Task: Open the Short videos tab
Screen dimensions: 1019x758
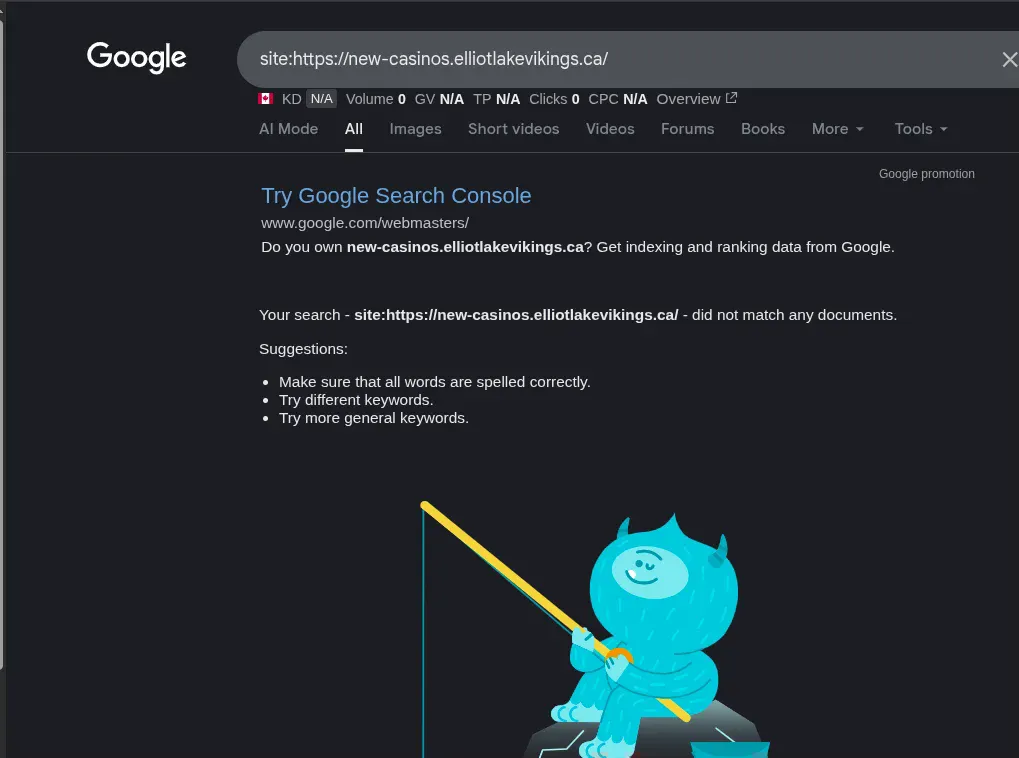Action: pos(513,129)
